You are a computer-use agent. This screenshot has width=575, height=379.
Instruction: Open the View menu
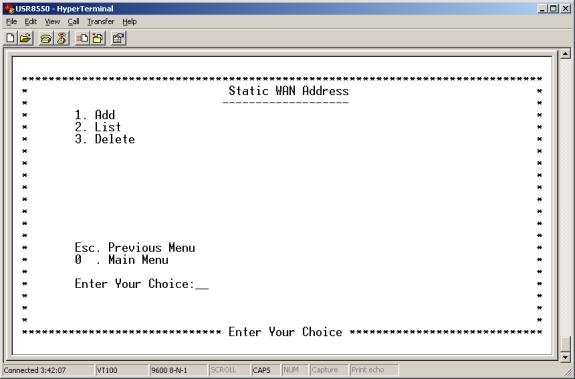pyautogui.click(x=52, y=22)
